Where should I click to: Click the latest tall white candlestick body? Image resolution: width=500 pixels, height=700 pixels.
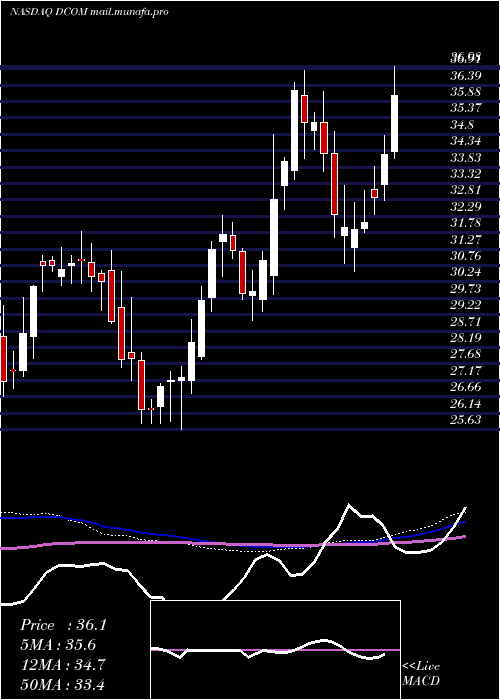coord(395,124)
